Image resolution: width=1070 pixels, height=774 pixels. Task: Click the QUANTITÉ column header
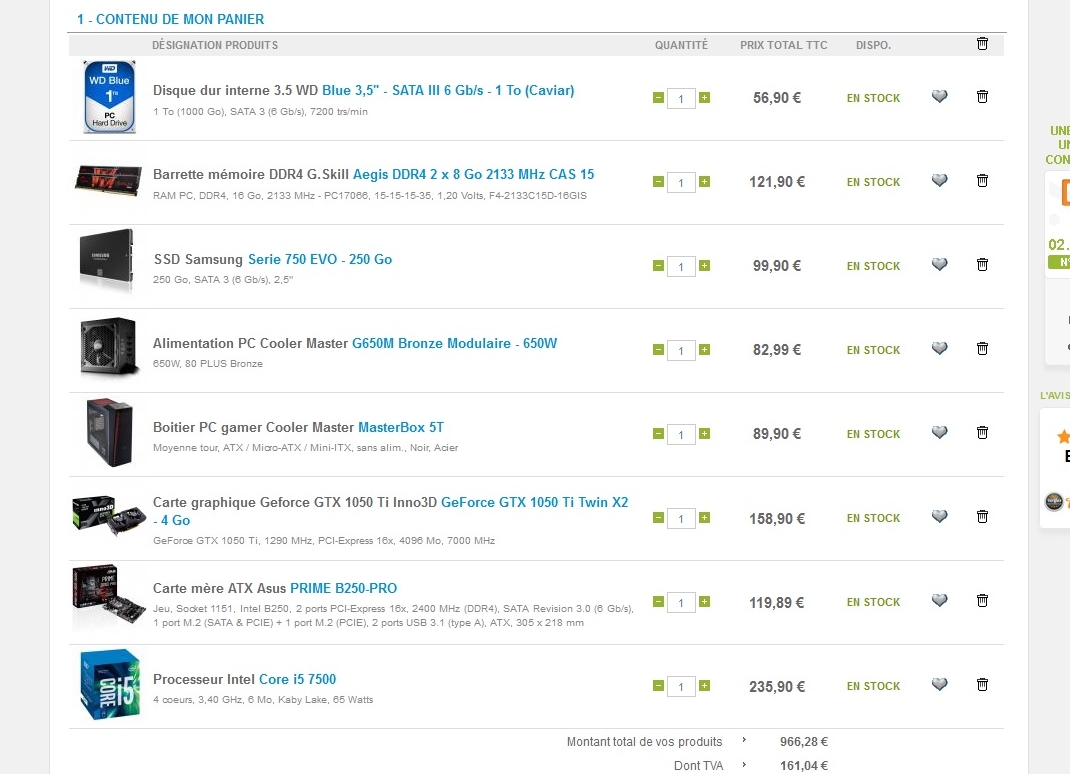[x=681, y=45]
